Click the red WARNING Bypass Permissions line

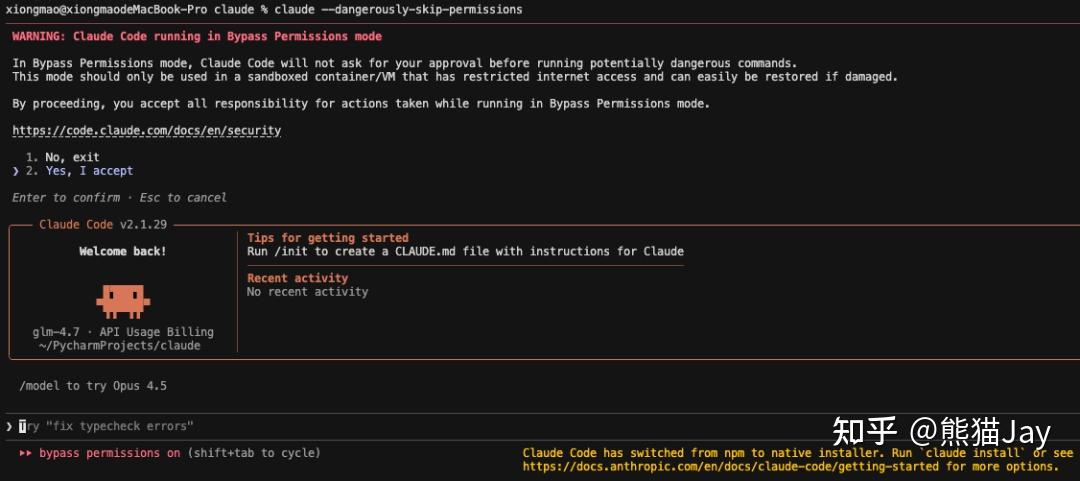197,36
